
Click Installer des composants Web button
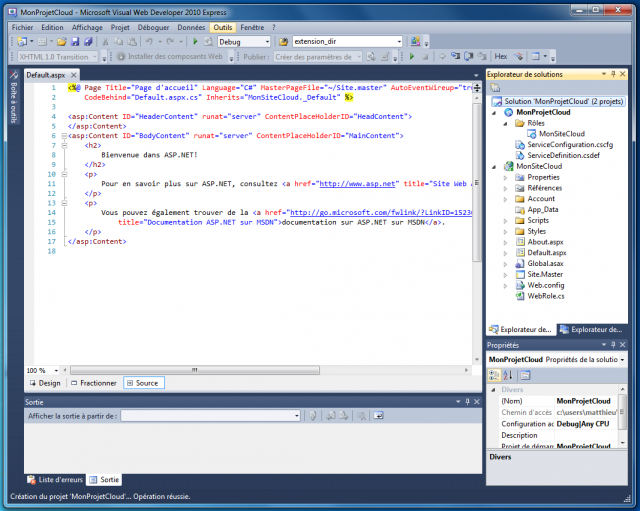[170, 56]
